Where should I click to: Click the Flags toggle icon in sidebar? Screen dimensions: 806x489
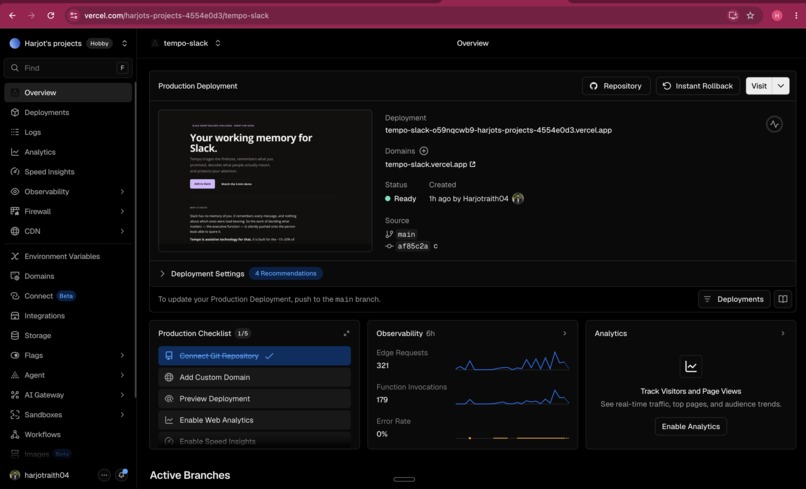(x=15, y=355)
